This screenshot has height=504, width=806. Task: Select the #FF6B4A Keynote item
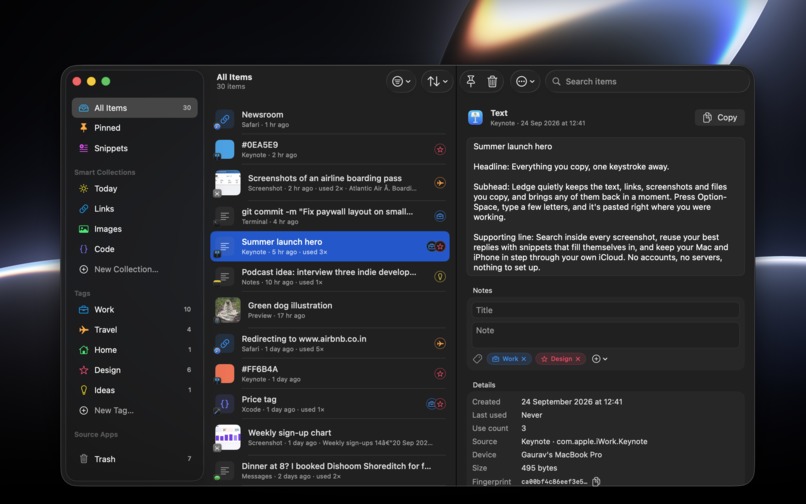(330, 373)
